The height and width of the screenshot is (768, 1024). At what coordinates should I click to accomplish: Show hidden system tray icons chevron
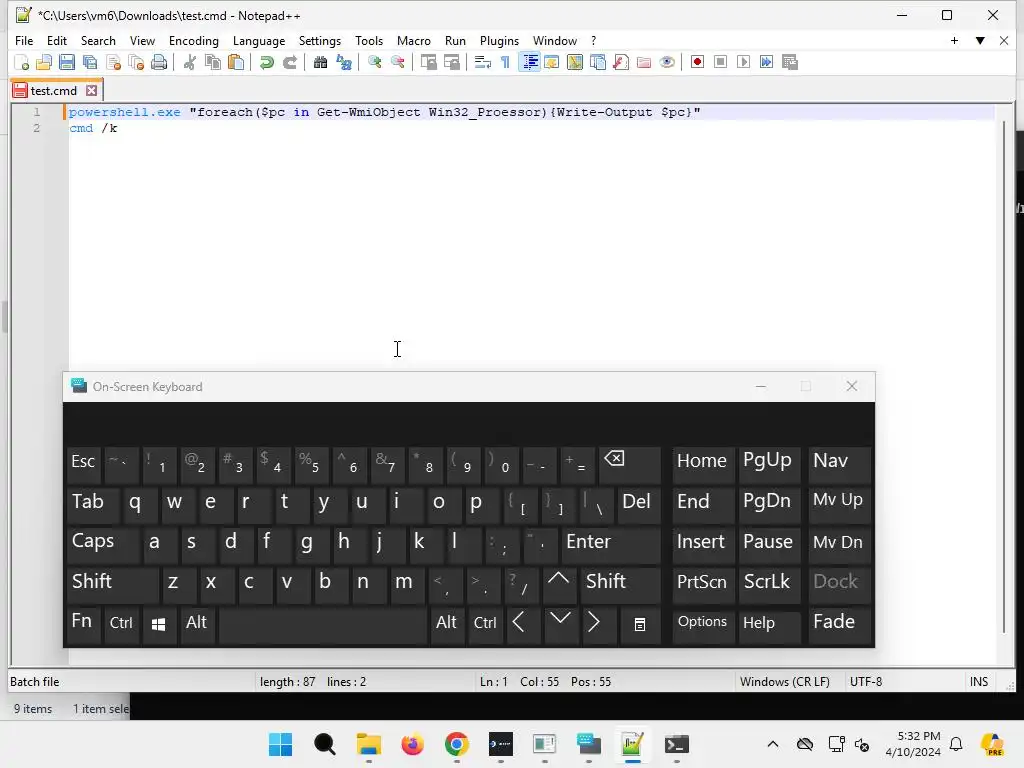pos(773,744)
